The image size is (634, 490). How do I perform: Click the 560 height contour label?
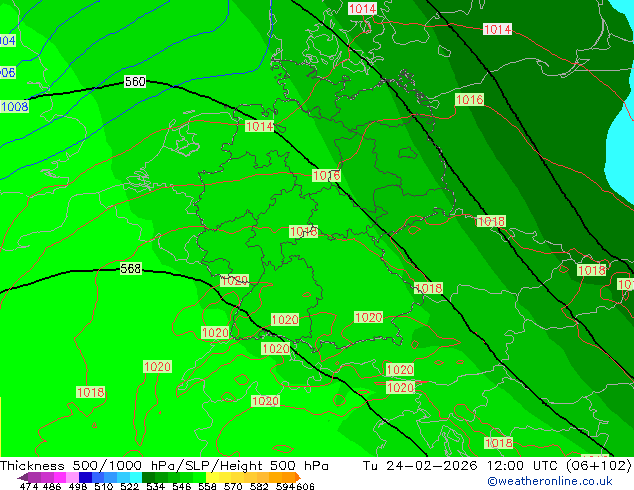point(135,82)
